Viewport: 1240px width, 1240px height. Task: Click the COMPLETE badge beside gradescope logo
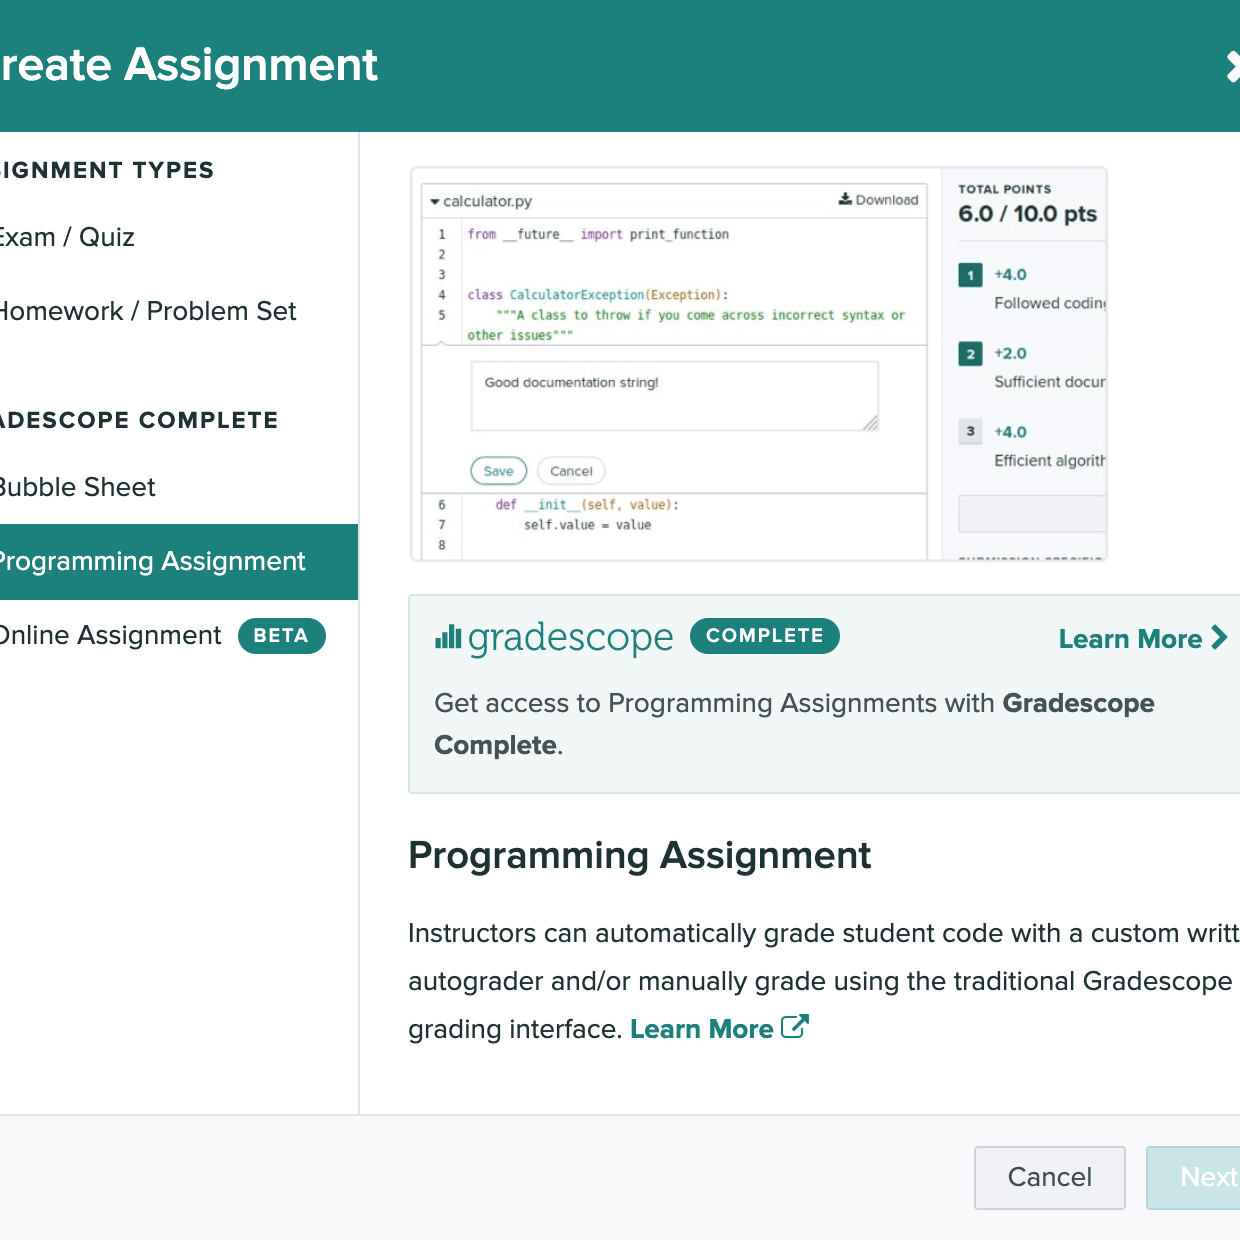[x=765, y=636]
